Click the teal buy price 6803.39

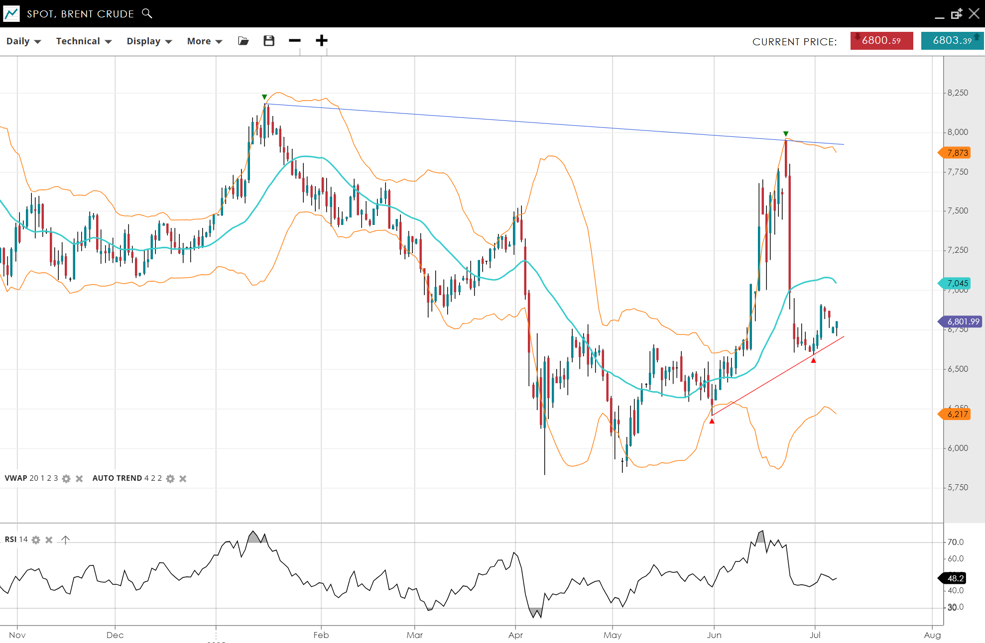pos(951,41)
